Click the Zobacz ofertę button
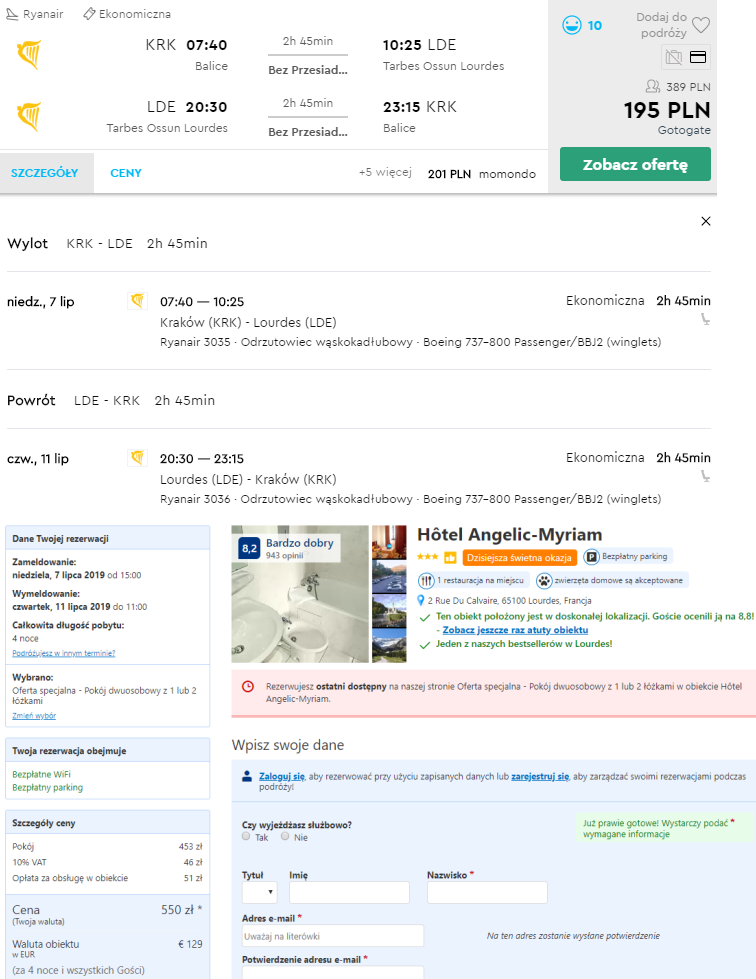 [x=635, y=164]
